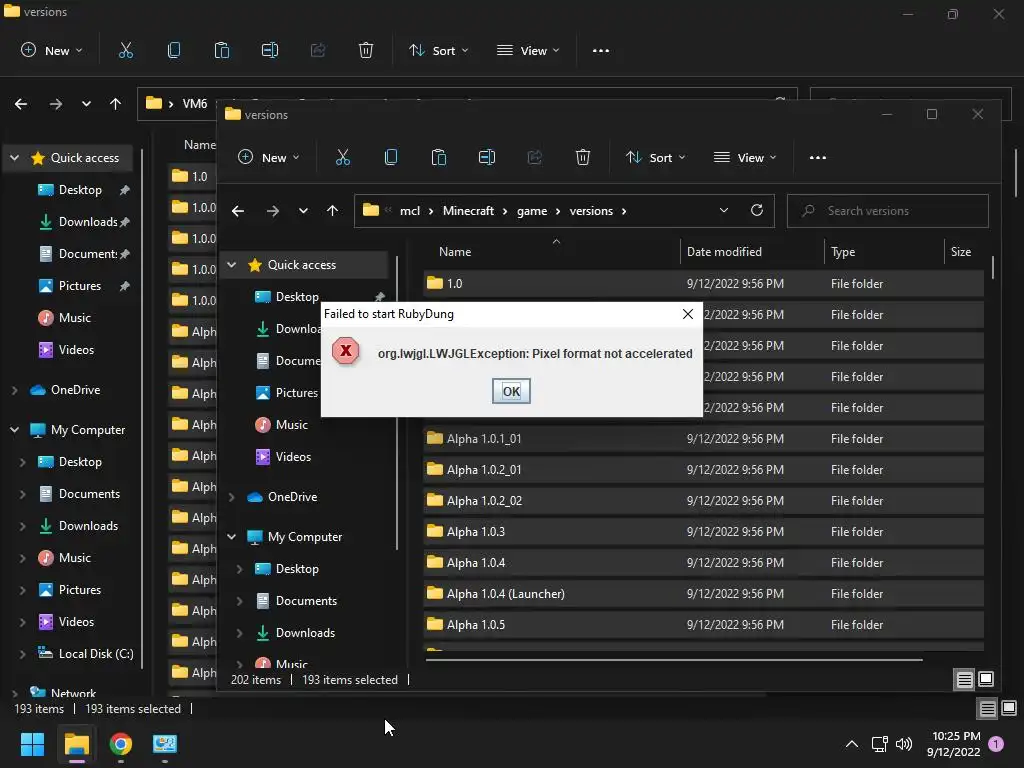Switch front window to details view icon
The height and width of the screenshot is (768, 1024).
pyautogui.click(x=965, y=680)
